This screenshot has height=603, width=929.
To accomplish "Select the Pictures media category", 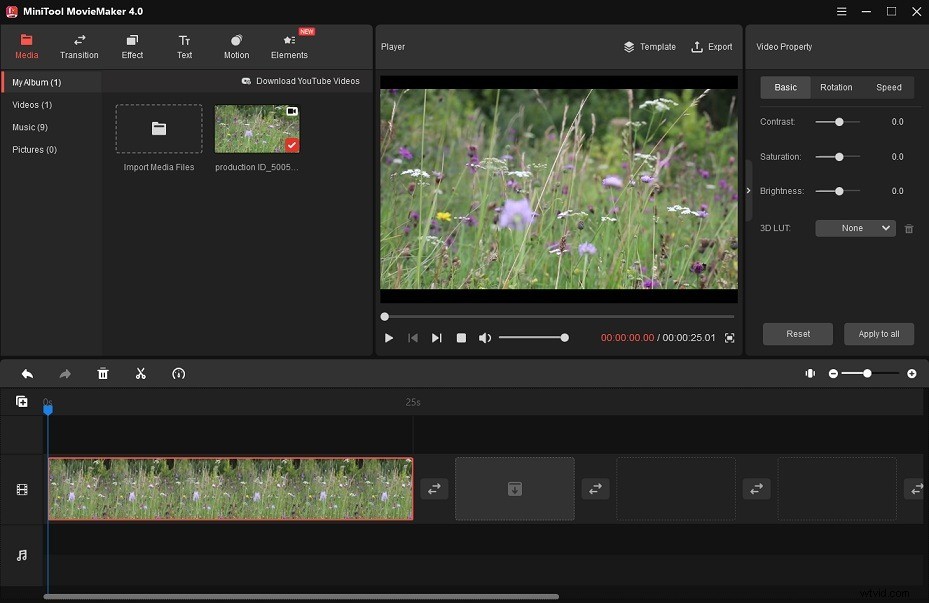I will [33, 149].
